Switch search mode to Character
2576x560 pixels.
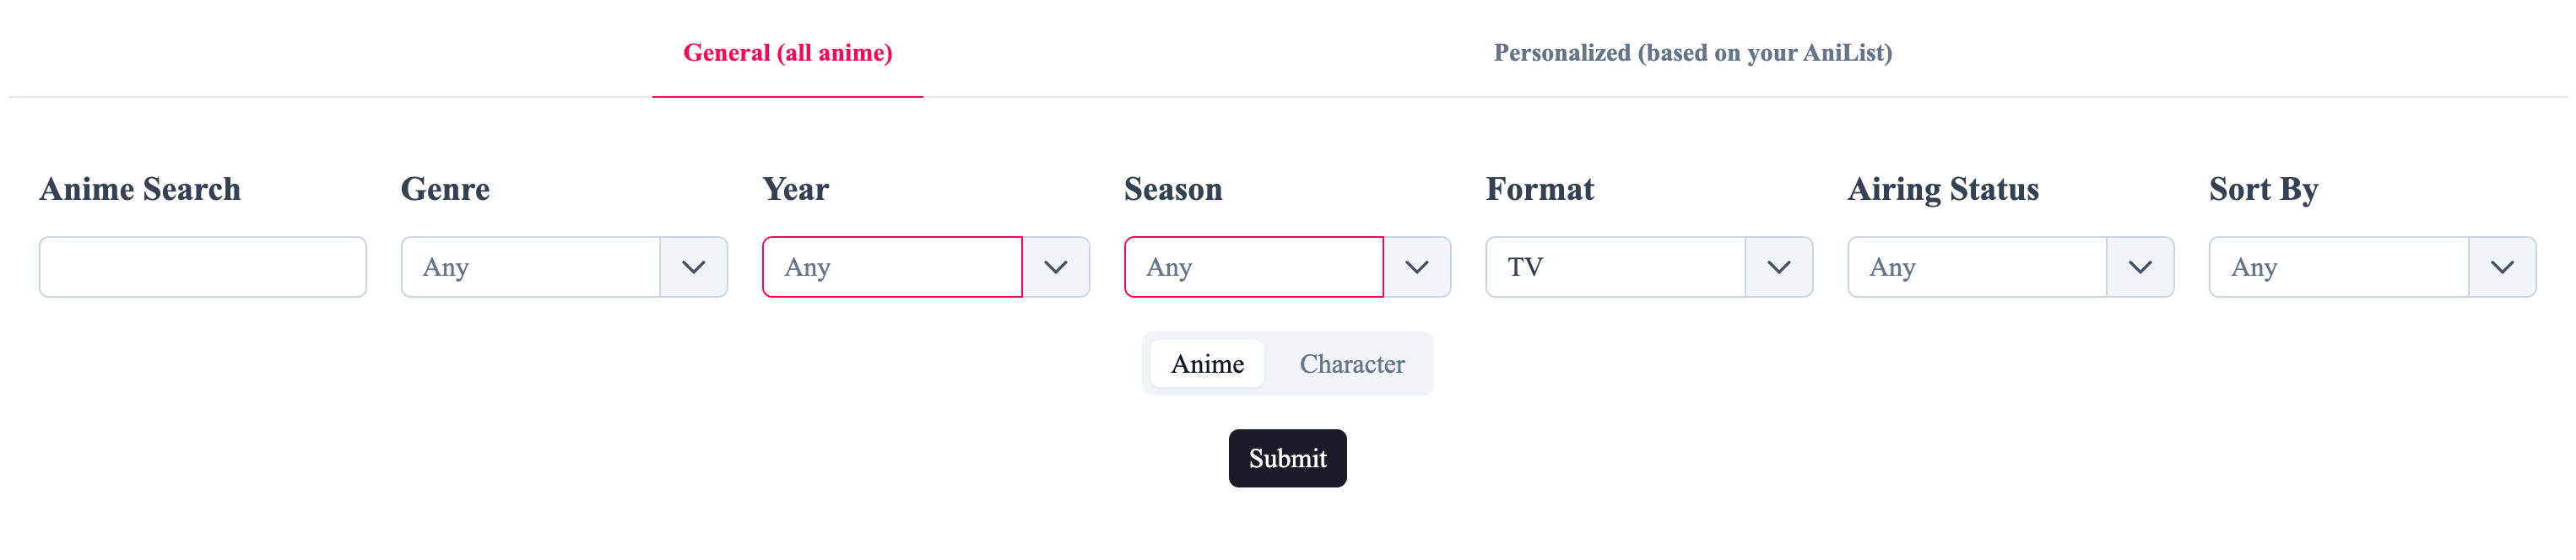point(1352,363)
